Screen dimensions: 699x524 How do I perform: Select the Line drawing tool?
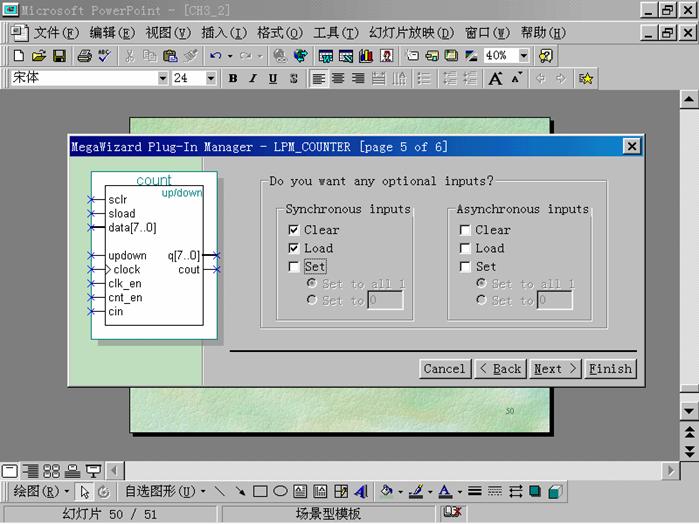[220, 491]
